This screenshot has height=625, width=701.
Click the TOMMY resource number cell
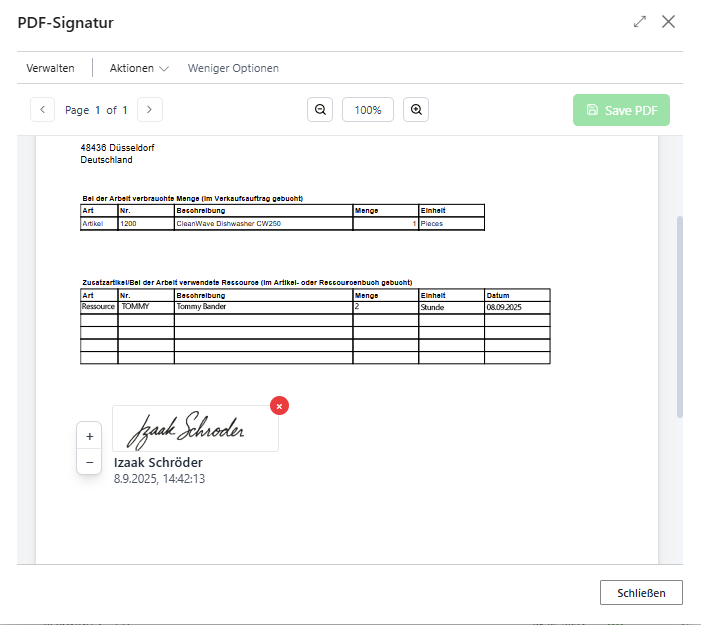(x=146, y=307)
